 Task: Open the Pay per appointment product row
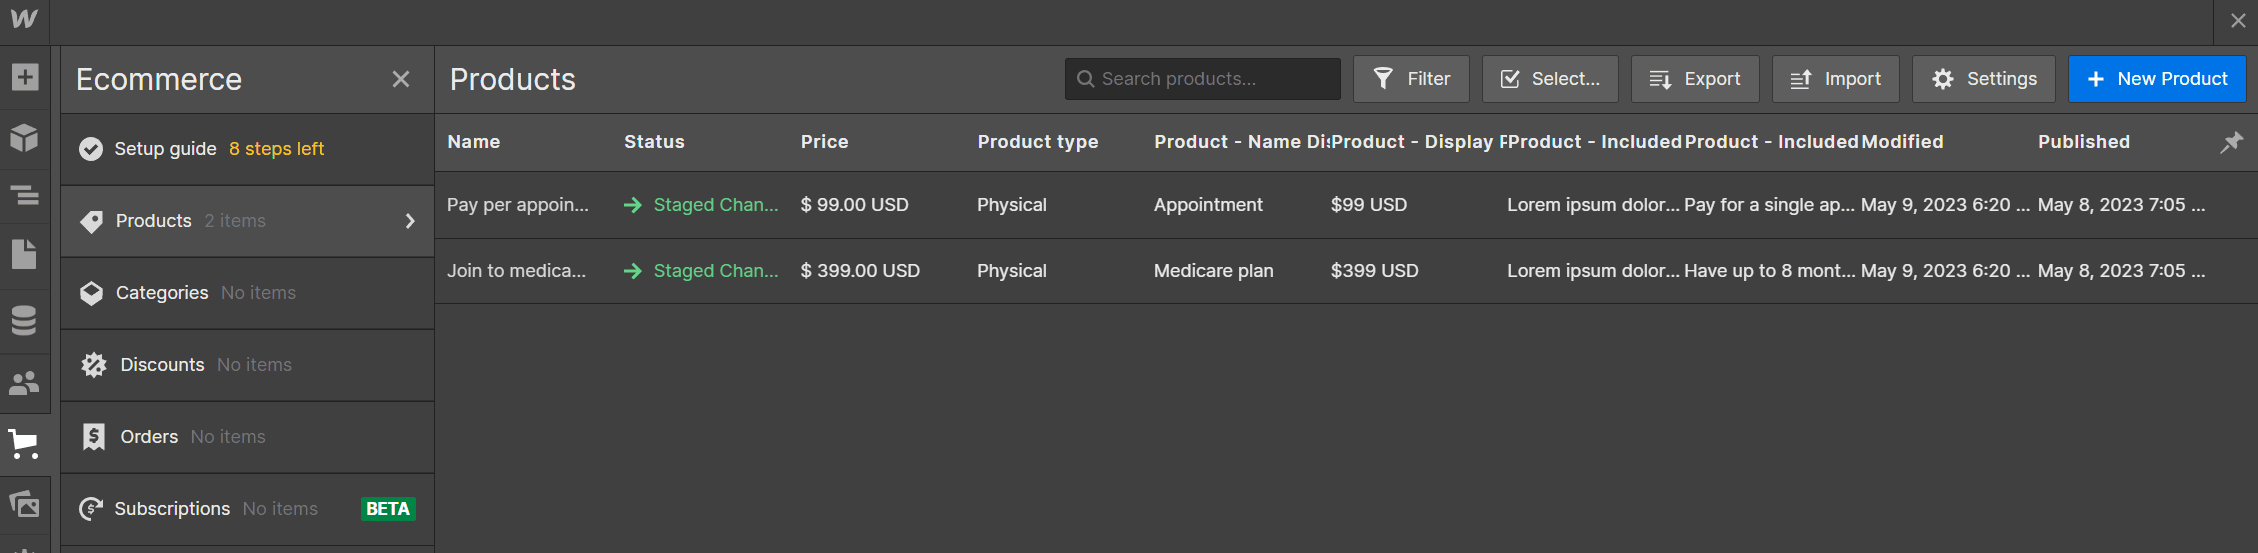[x=518, y=205]
